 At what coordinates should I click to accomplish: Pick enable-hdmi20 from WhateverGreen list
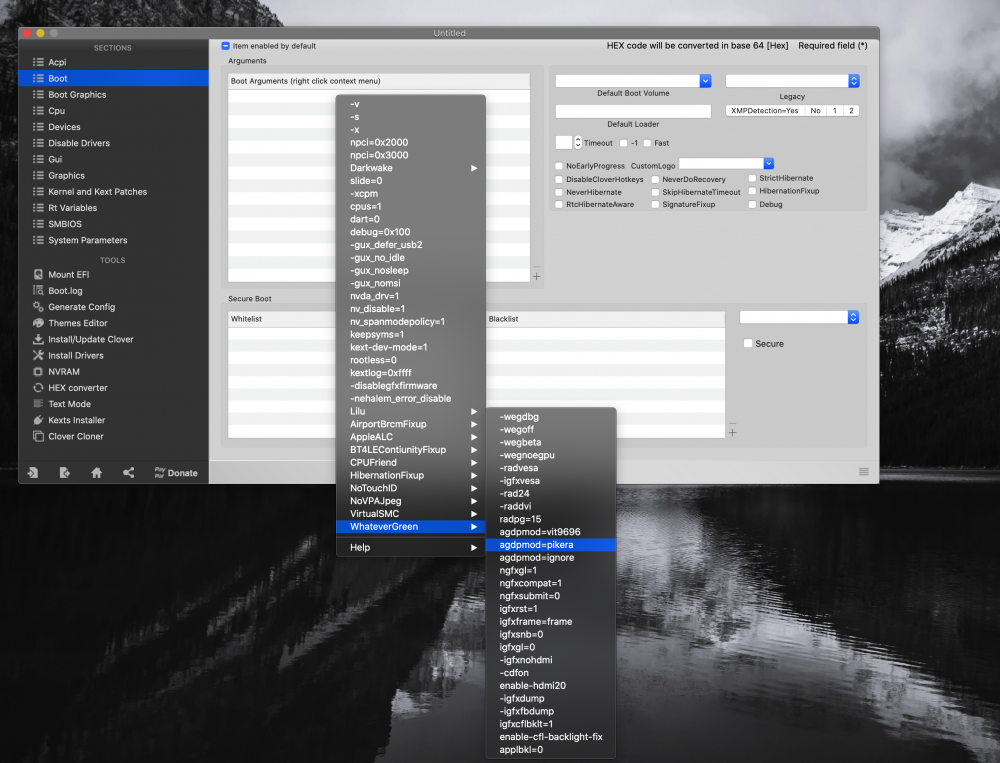(x=550, y=685)
